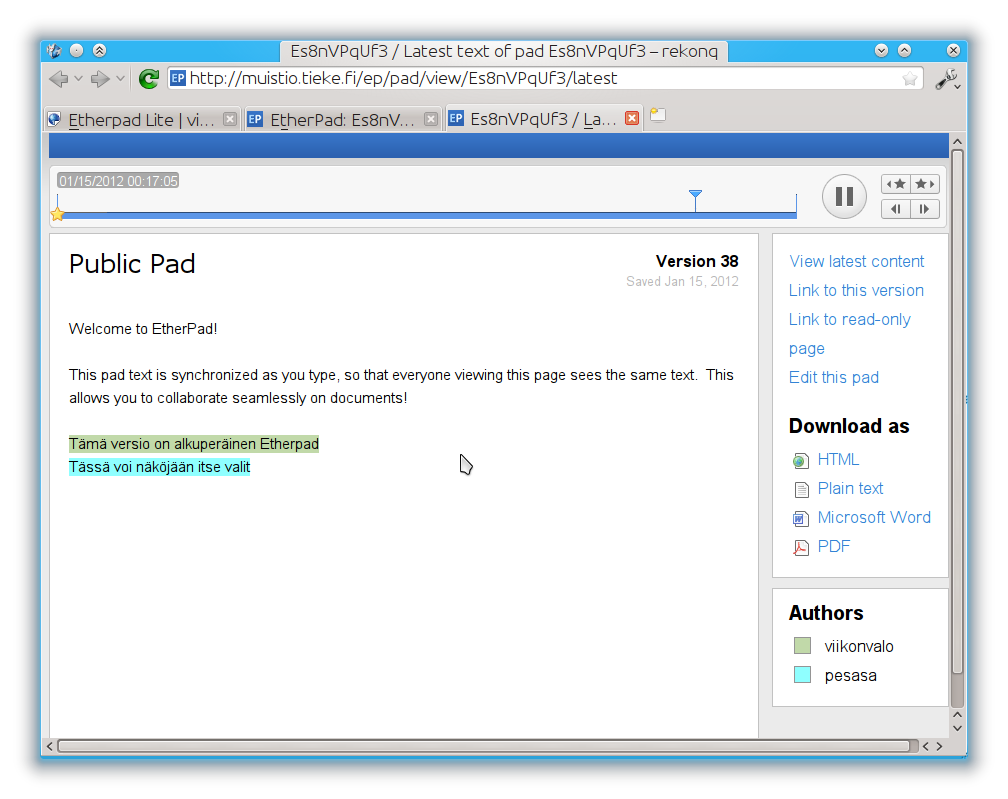Click the Welcome to EtherPad! line

pyautogui.click(x=143, y=329)
